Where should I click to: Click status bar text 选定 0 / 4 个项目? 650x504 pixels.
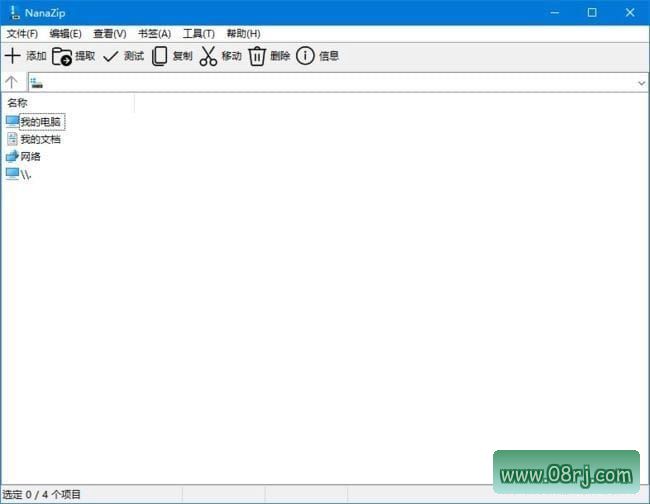[41, 494]
